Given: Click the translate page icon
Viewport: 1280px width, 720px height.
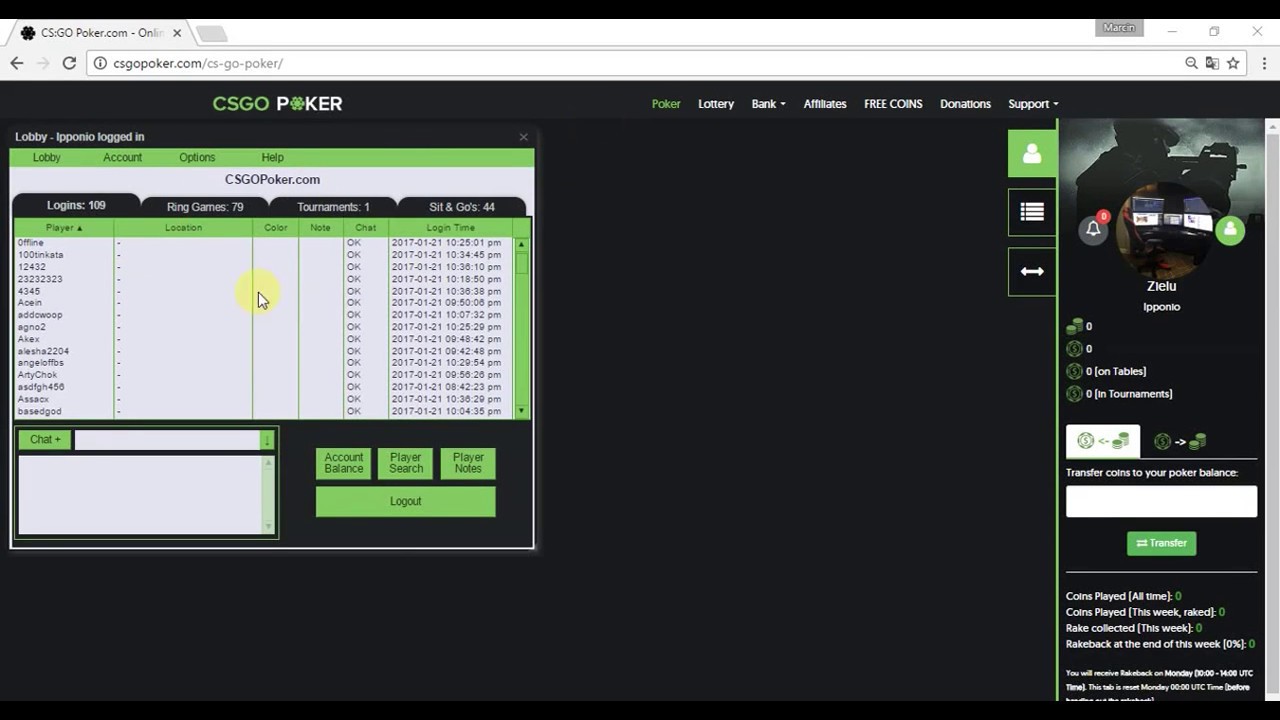Looking at the screenshot, I should (x=1212, y=63).
